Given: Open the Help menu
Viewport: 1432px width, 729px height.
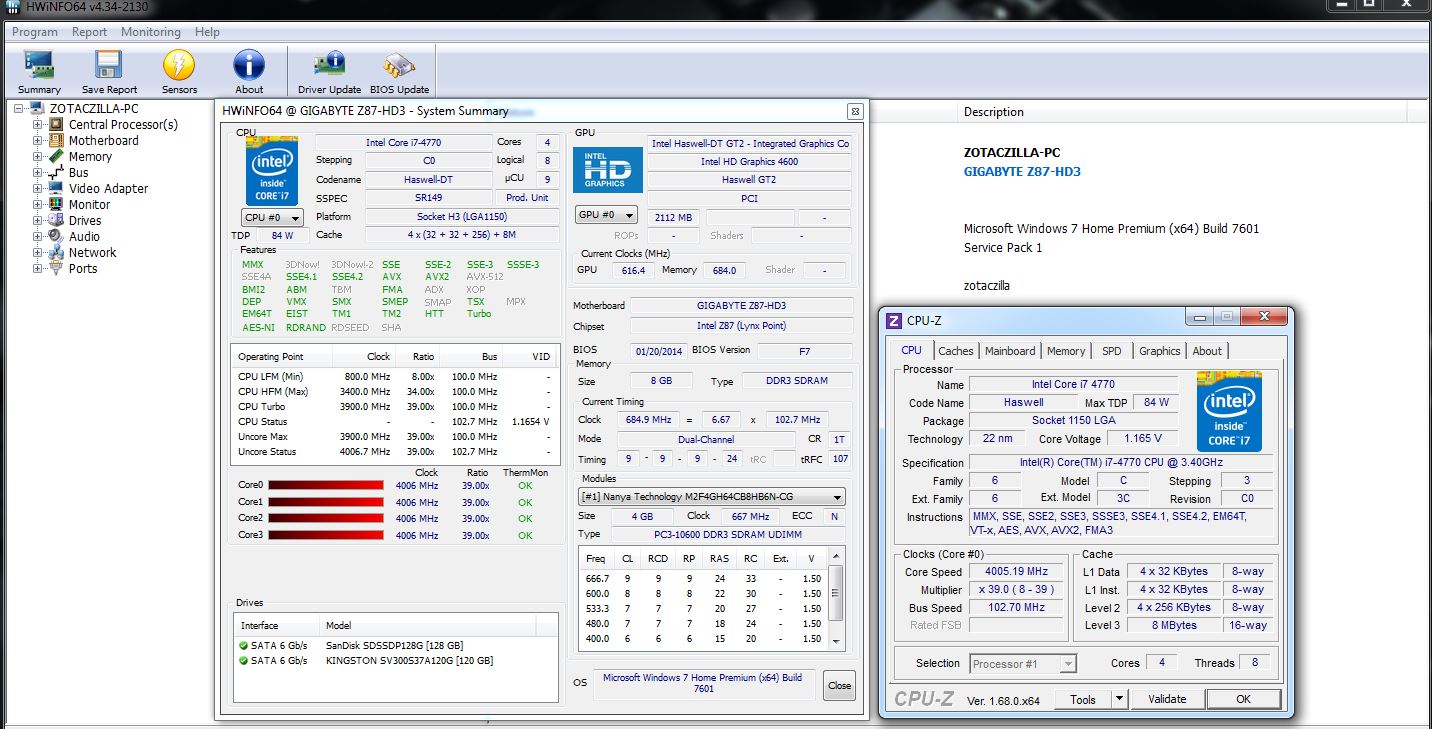Looking at the screenshot, I should (207, 32).
